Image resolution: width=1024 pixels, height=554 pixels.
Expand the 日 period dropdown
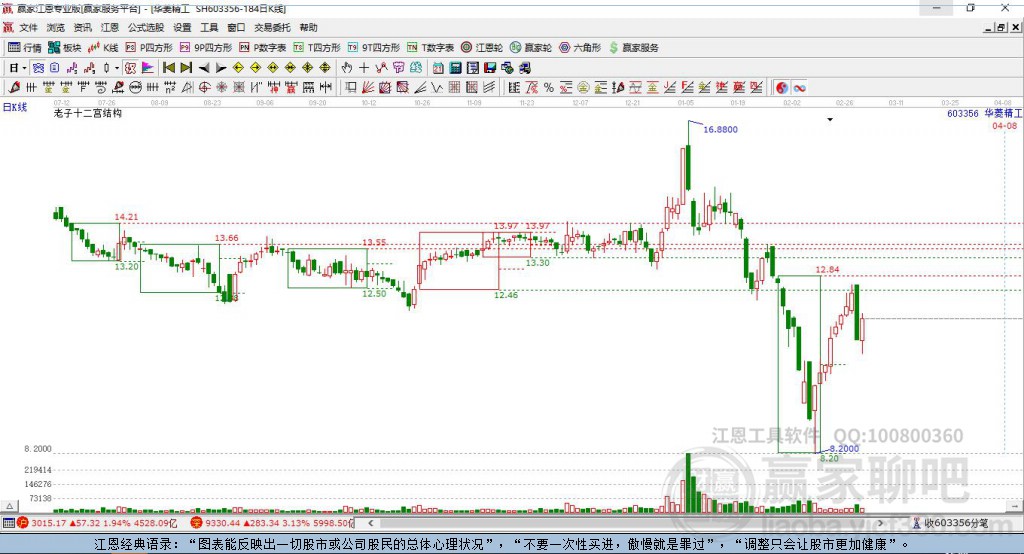pos(24,68)
